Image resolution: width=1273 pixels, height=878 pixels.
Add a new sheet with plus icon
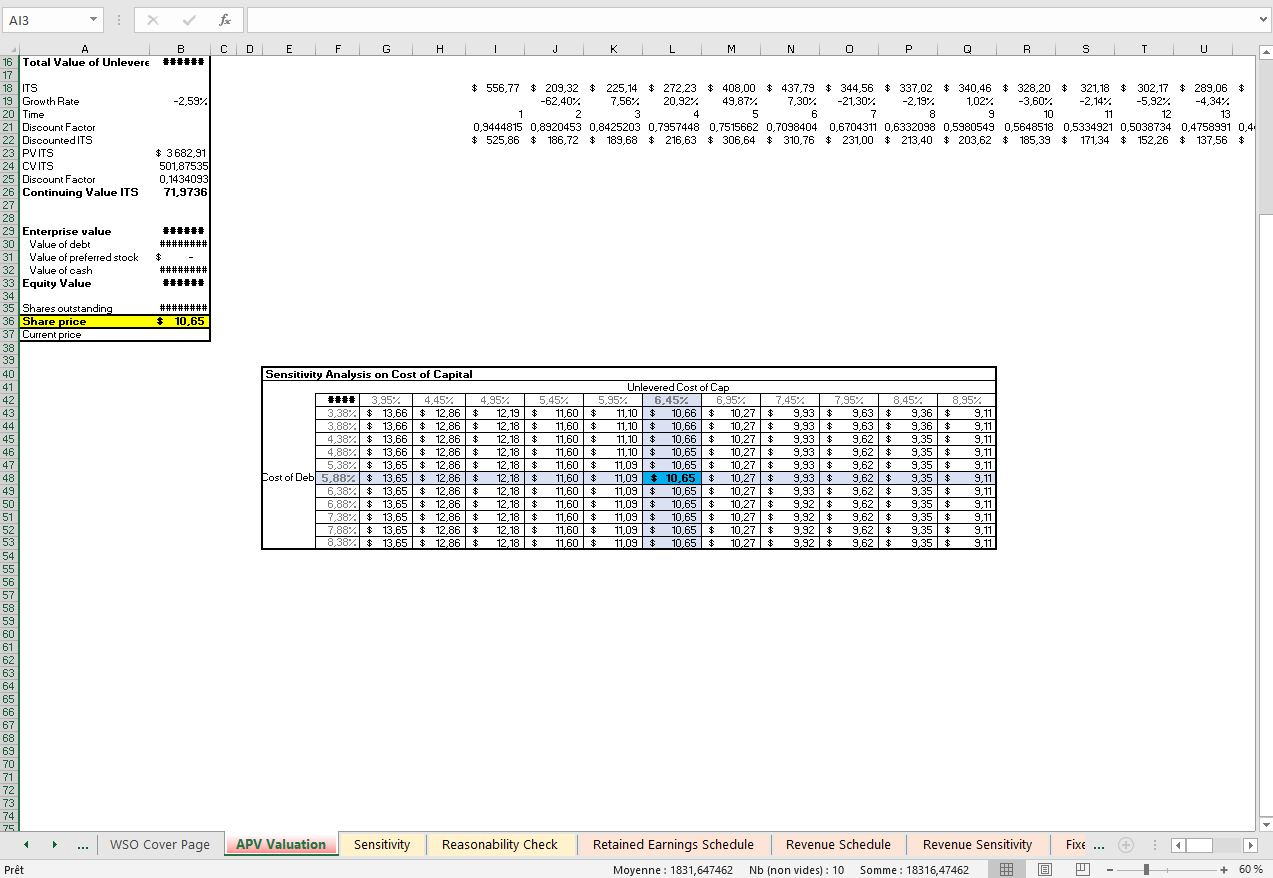point(1125,845)
